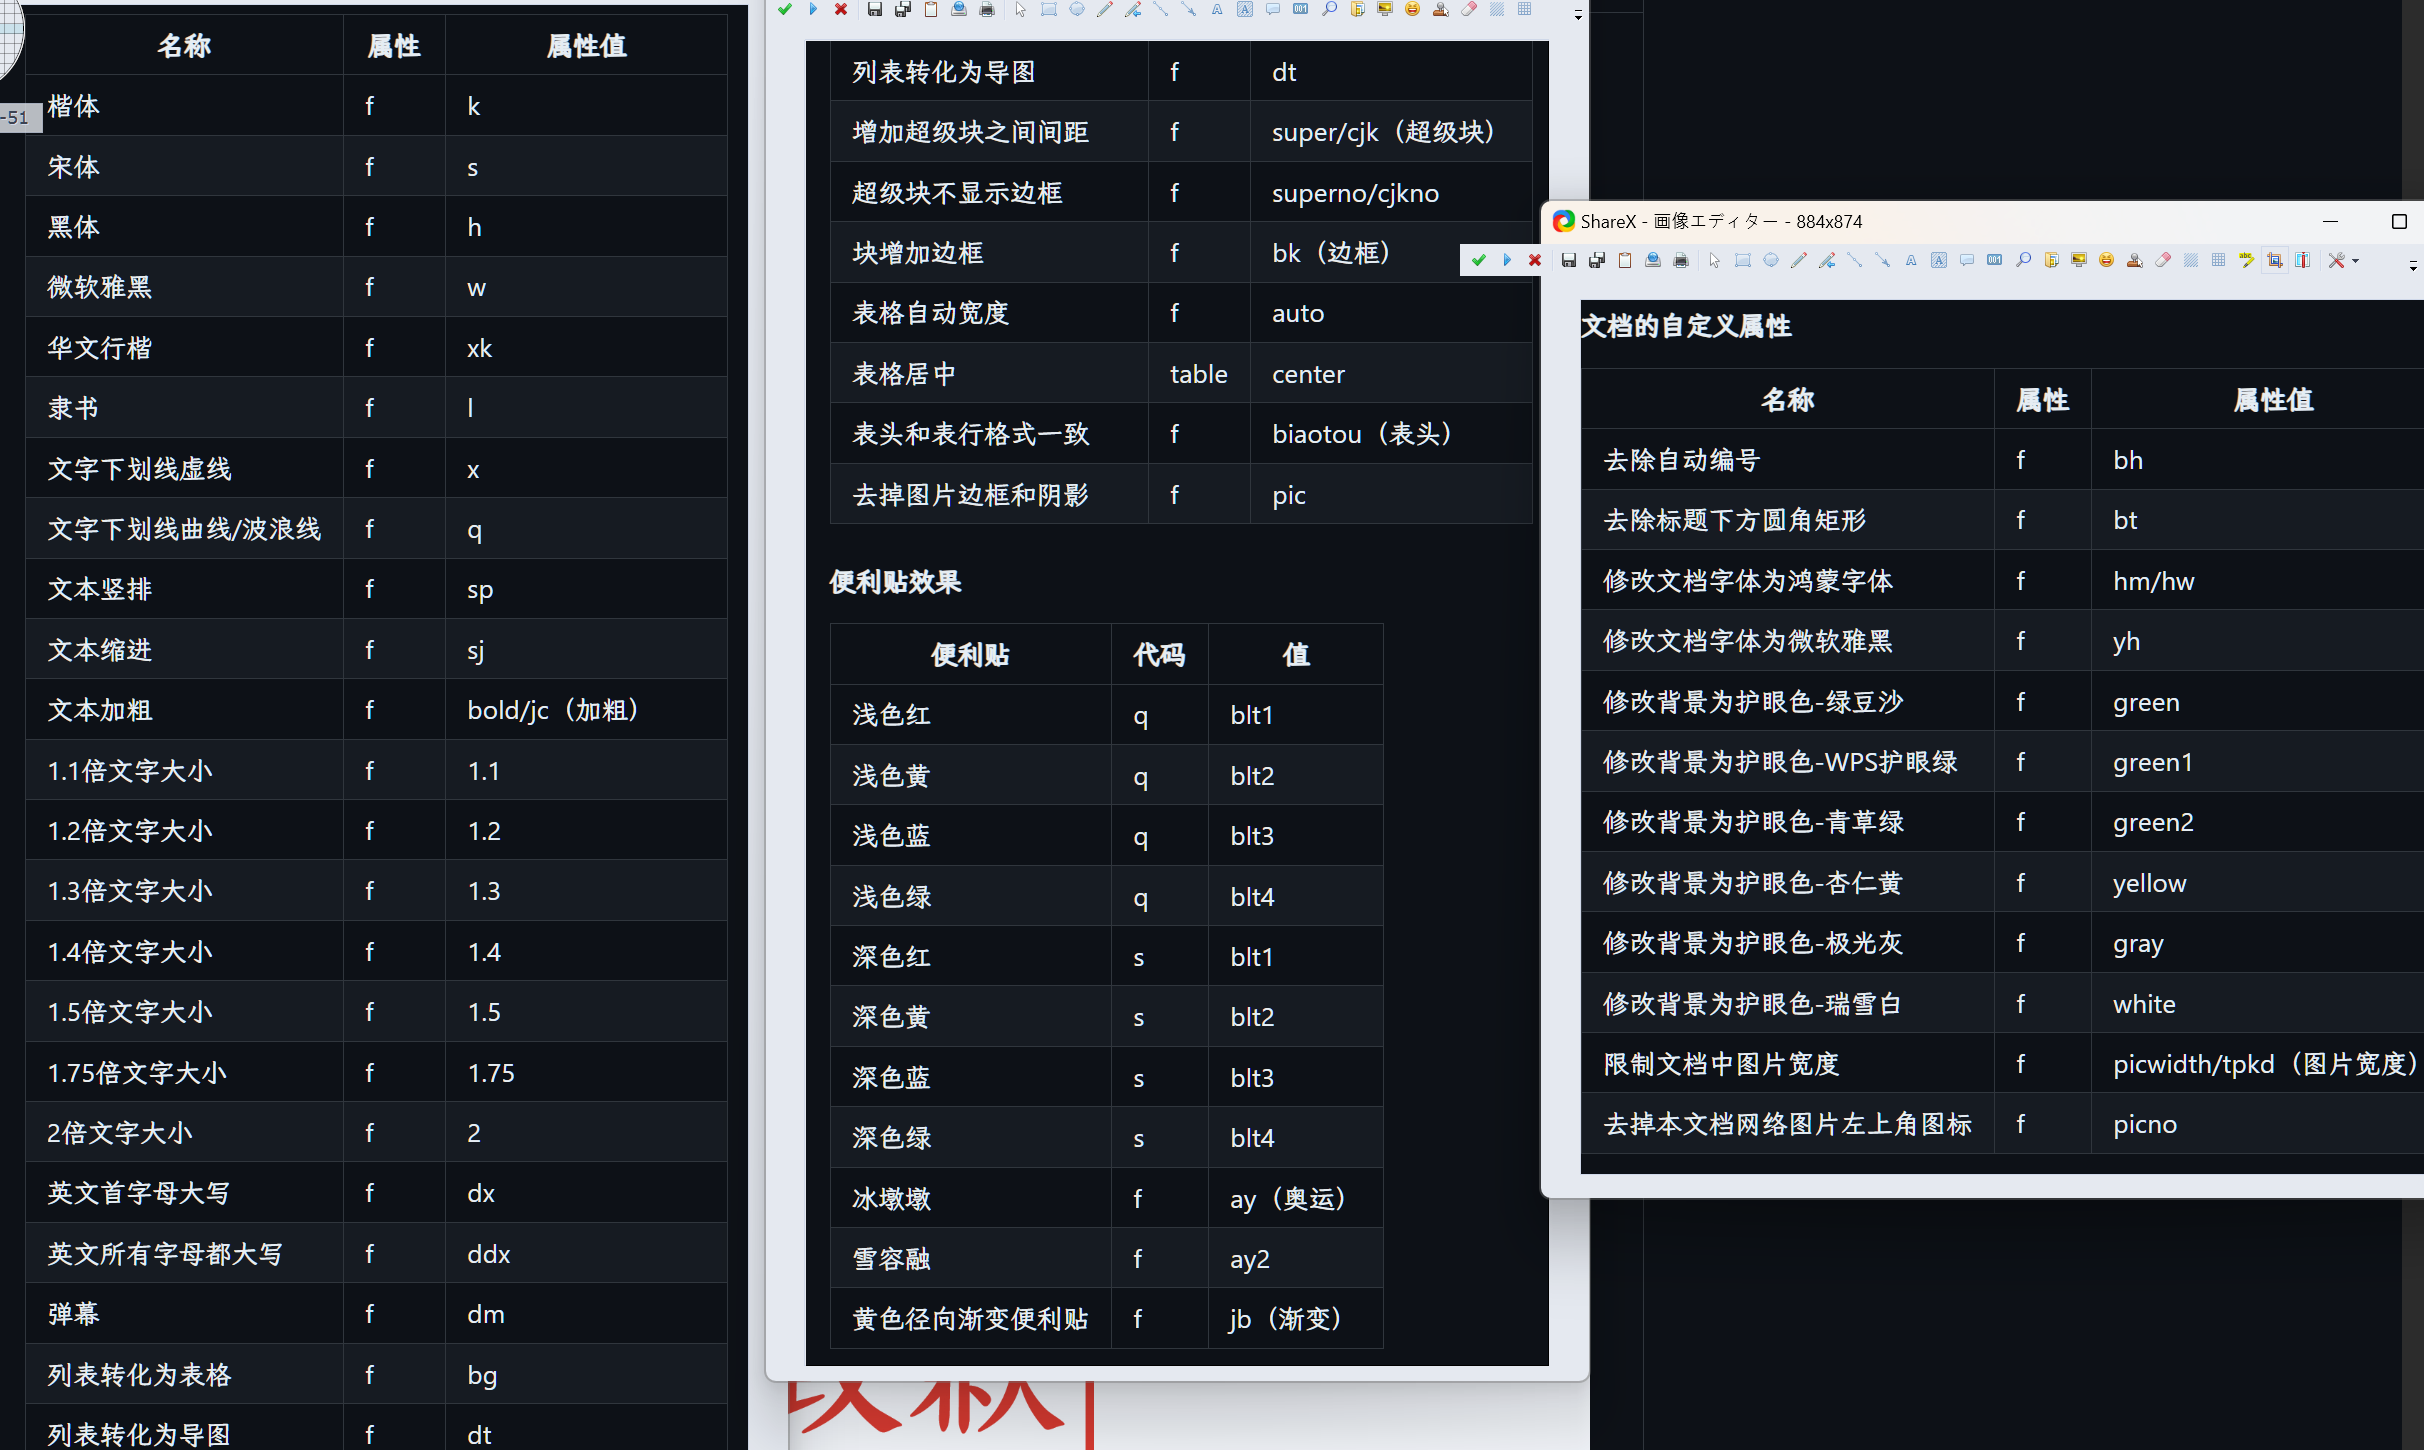This screenshot has height=1450, width=2424.
Task: Select the ellipse drawing tool in front editor
Action: tap(1771, 261)
